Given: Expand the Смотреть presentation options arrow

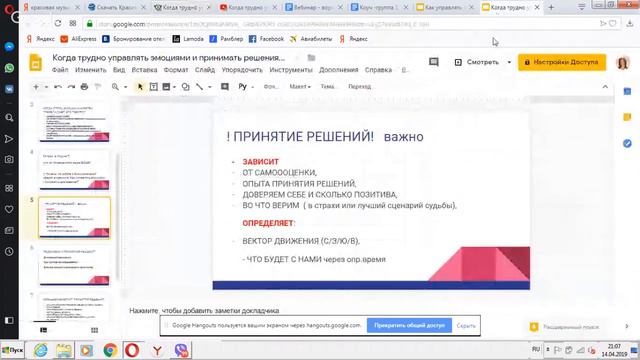Looking at the screenshot, I should pyautogui.click(x=509, y=62).
